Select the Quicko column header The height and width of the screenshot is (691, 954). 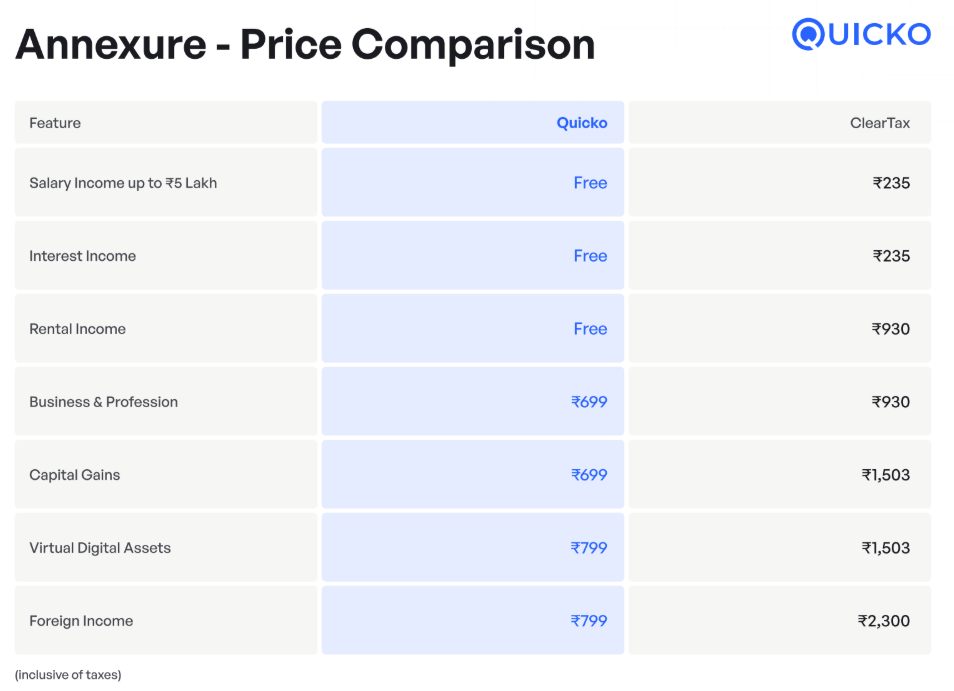[582, 123]
